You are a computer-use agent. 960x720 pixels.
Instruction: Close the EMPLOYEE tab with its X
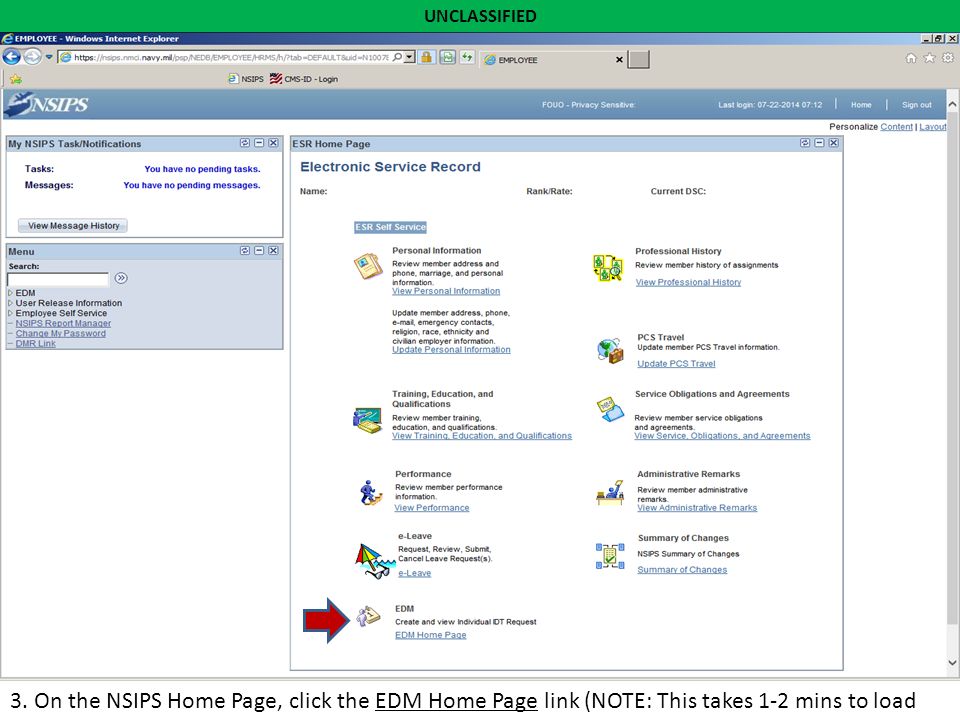619,59
